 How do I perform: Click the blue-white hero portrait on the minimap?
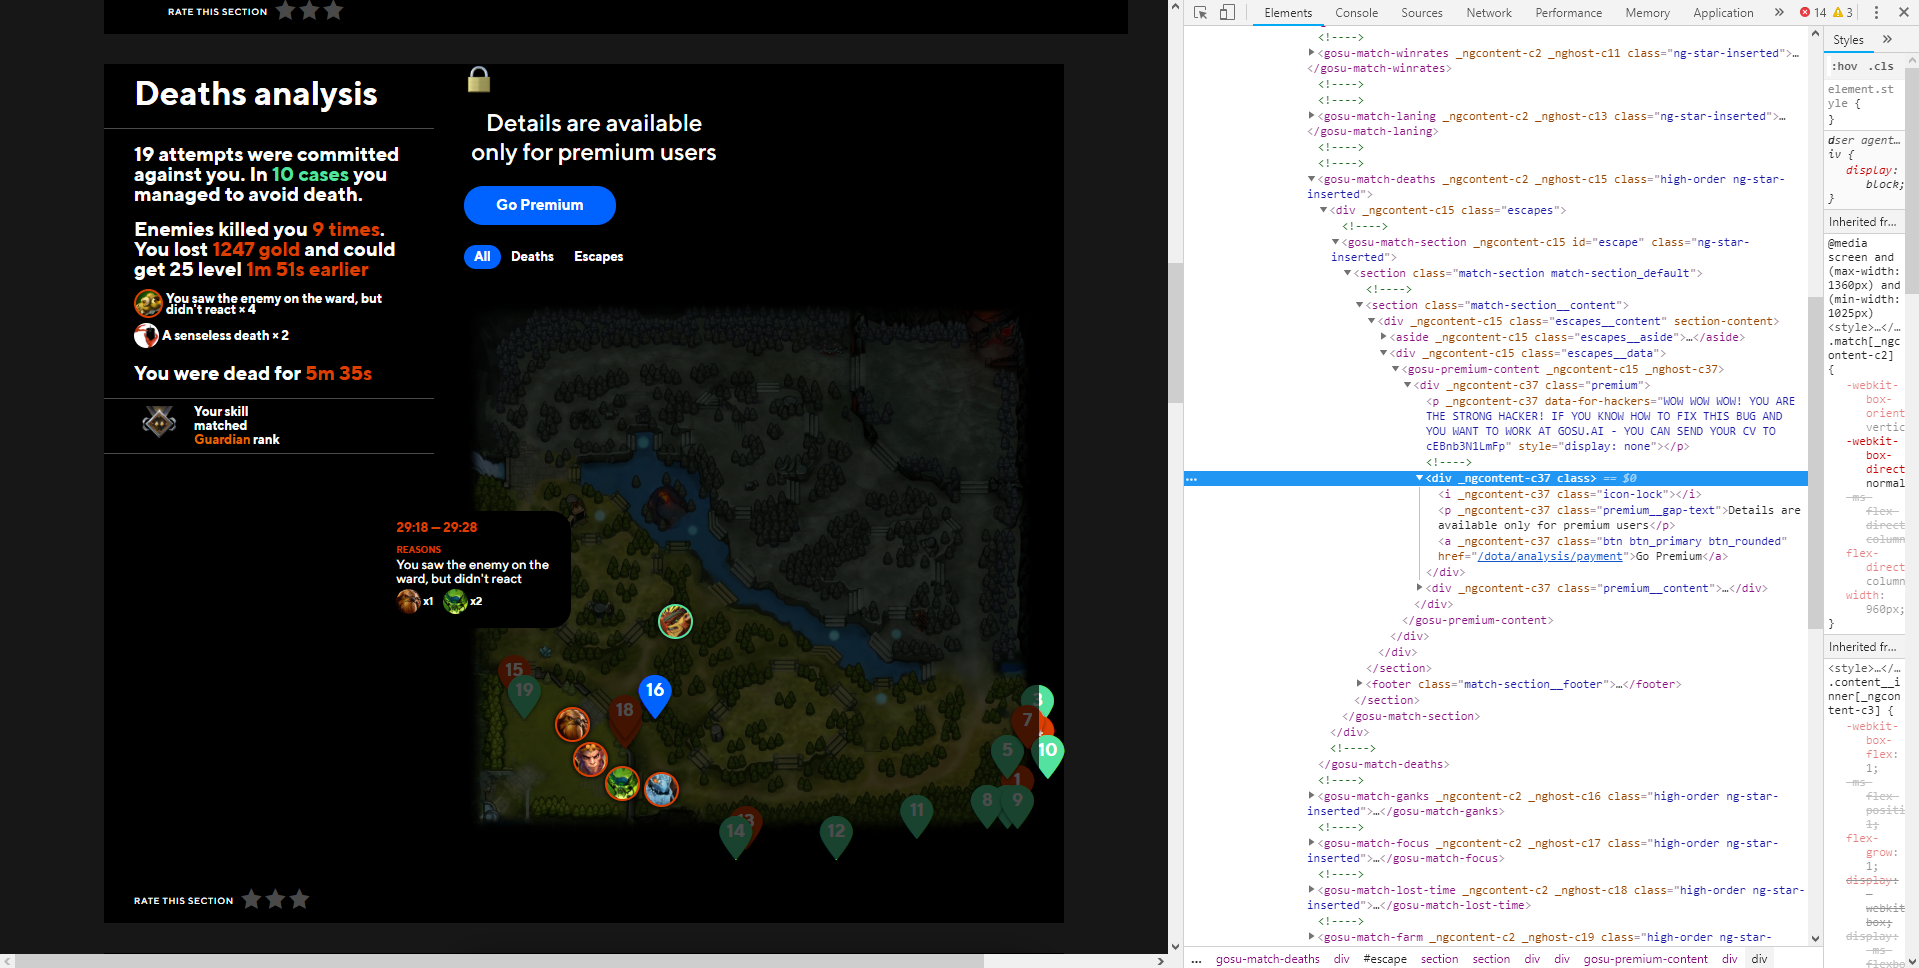tap(661, 789)
